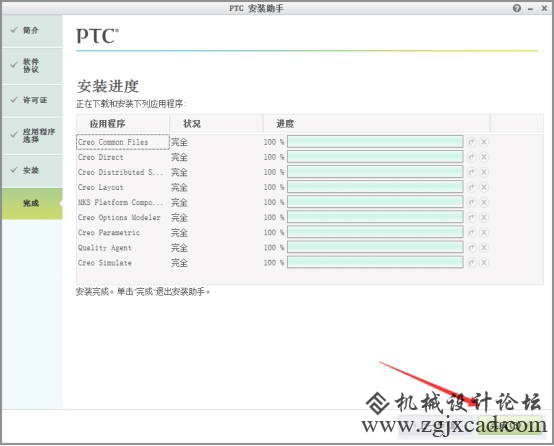The height and width of the screenshot is (446, 554).
Task: Go to the 许可证 step in sidebar
Action: coord(32,100)
